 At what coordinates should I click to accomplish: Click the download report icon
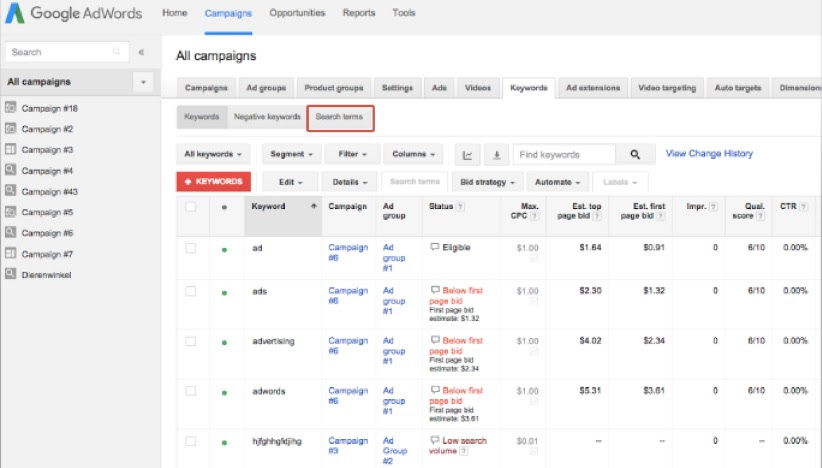pyautogui.click(x=496, y=155)
